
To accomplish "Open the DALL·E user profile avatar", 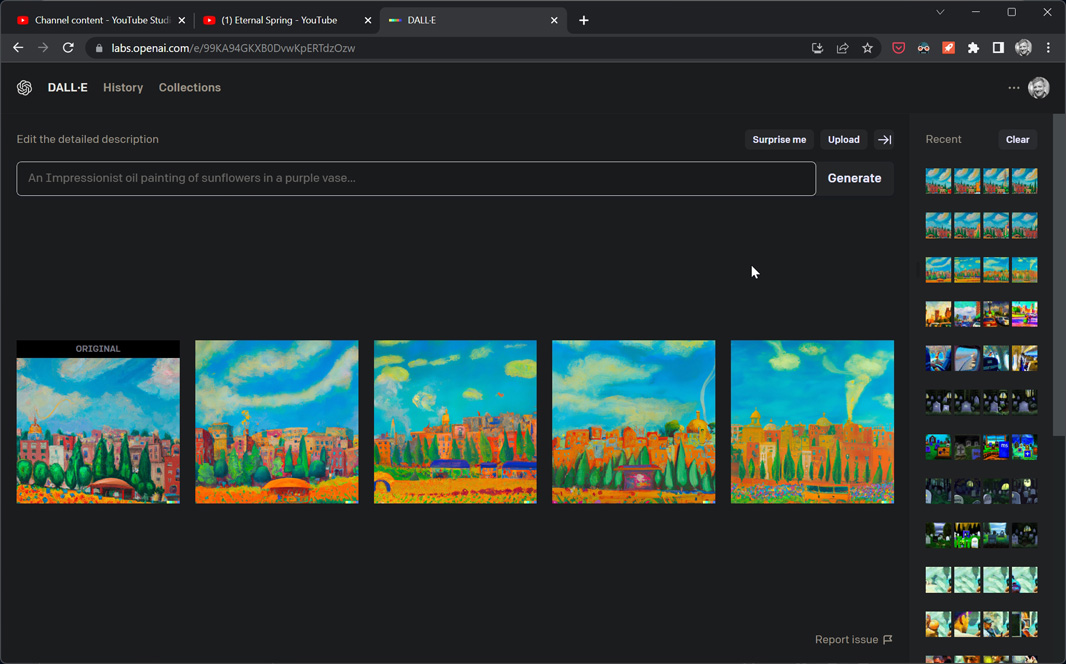I will click(1039, 88).
